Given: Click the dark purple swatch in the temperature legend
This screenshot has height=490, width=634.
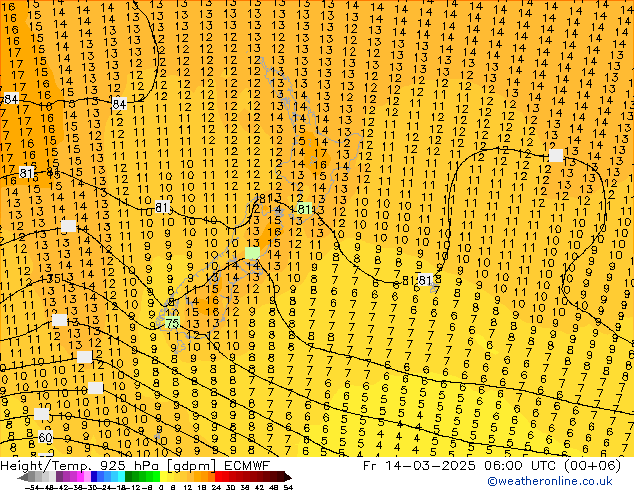Looking at the screenshot, I should (59, 477).
